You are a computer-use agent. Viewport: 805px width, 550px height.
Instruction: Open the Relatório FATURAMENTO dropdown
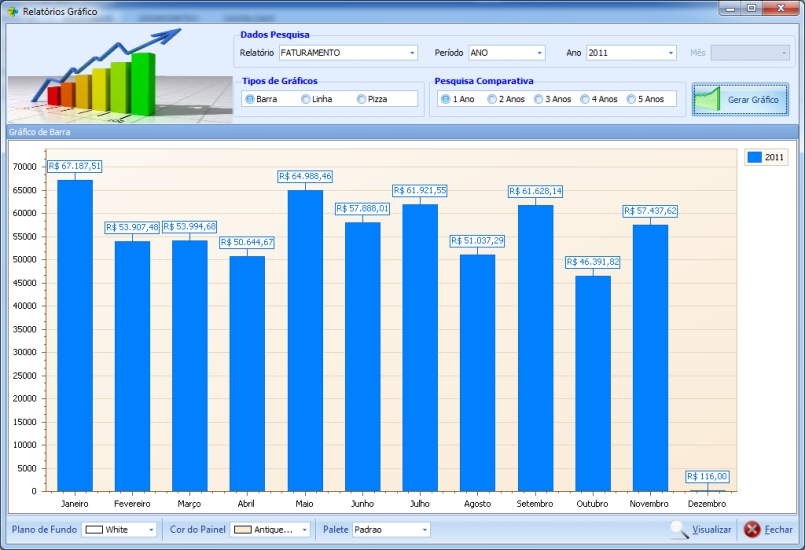tap(412, 53)
